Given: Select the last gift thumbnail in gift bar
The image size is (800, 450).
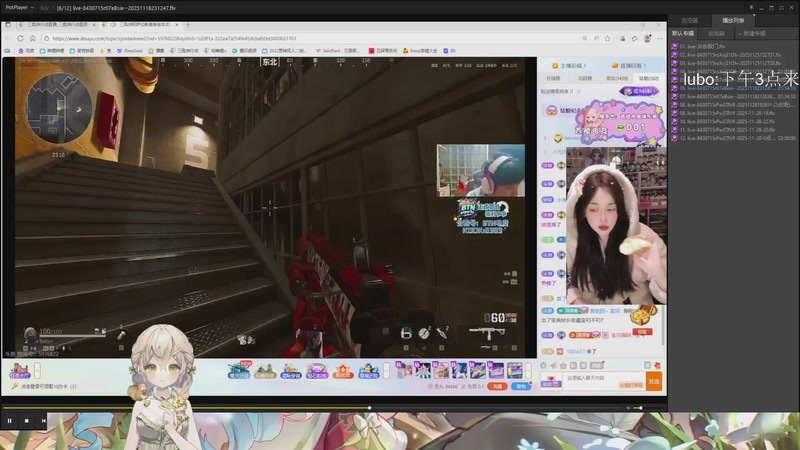Looking at the screenshot, I should 514,370.
